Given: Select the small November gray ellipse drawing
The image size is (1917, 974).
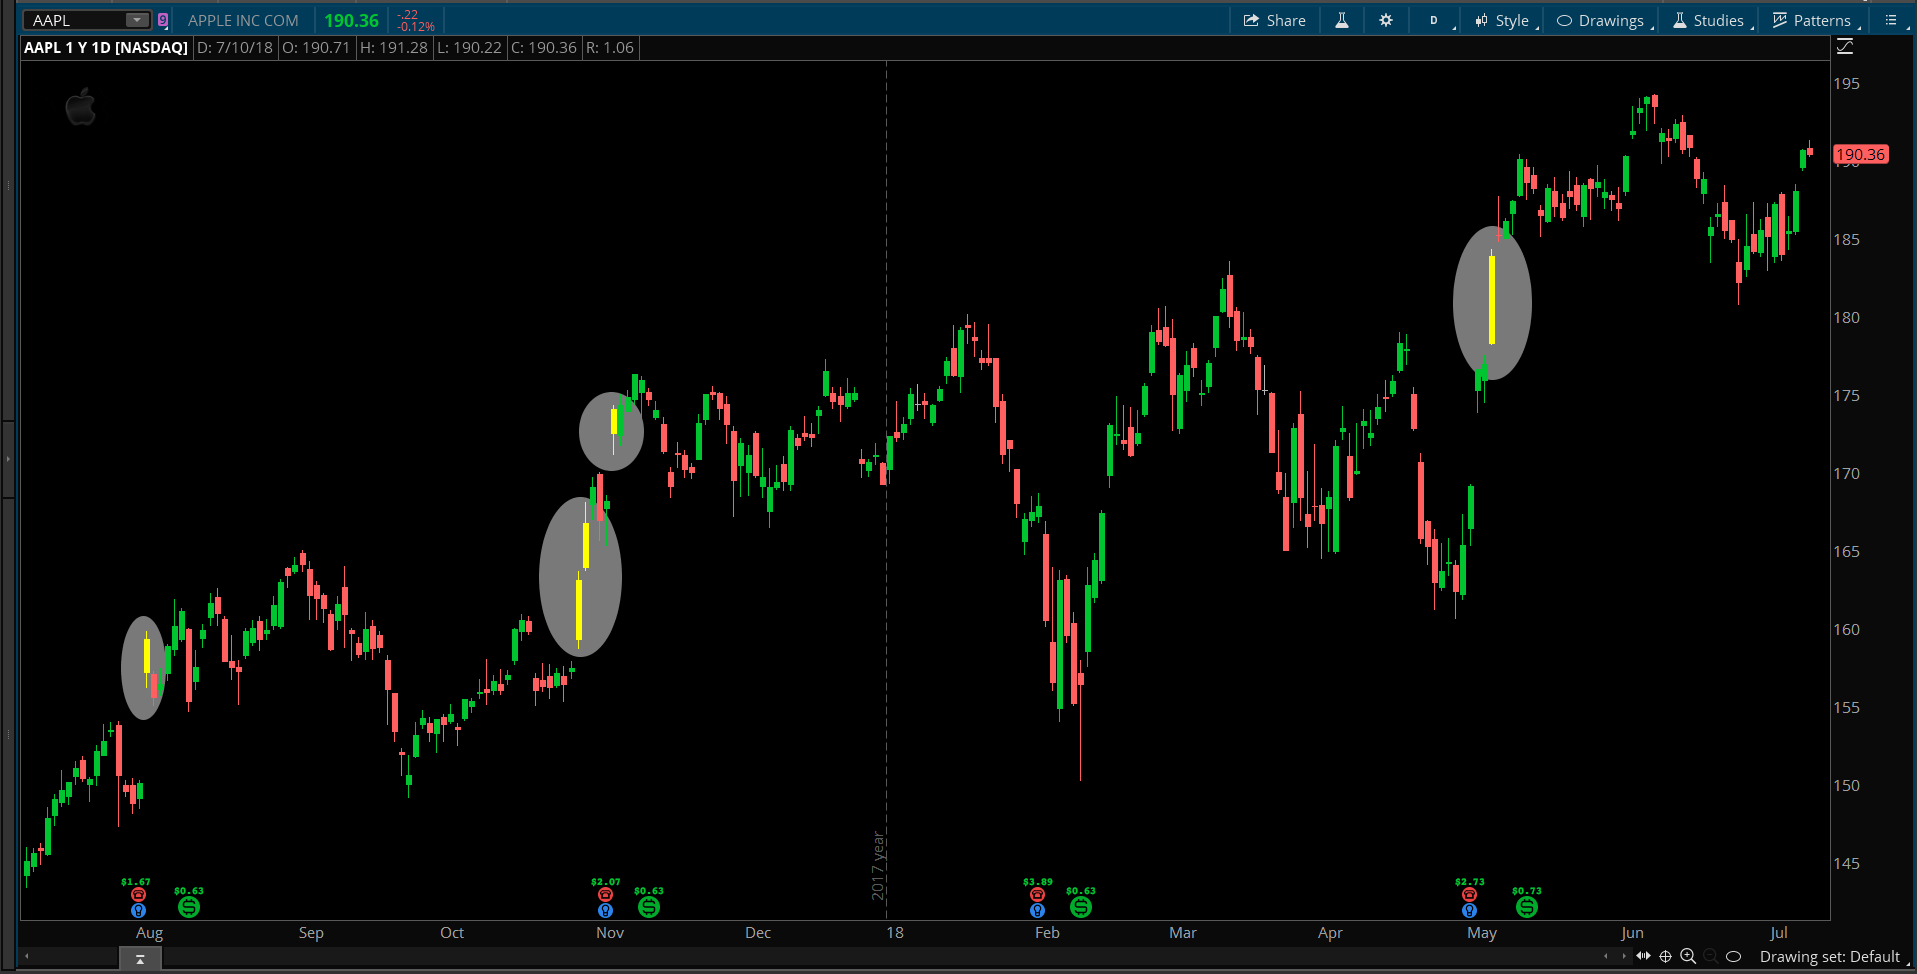Looking at the screenshot, I should (x=611, y=431).
